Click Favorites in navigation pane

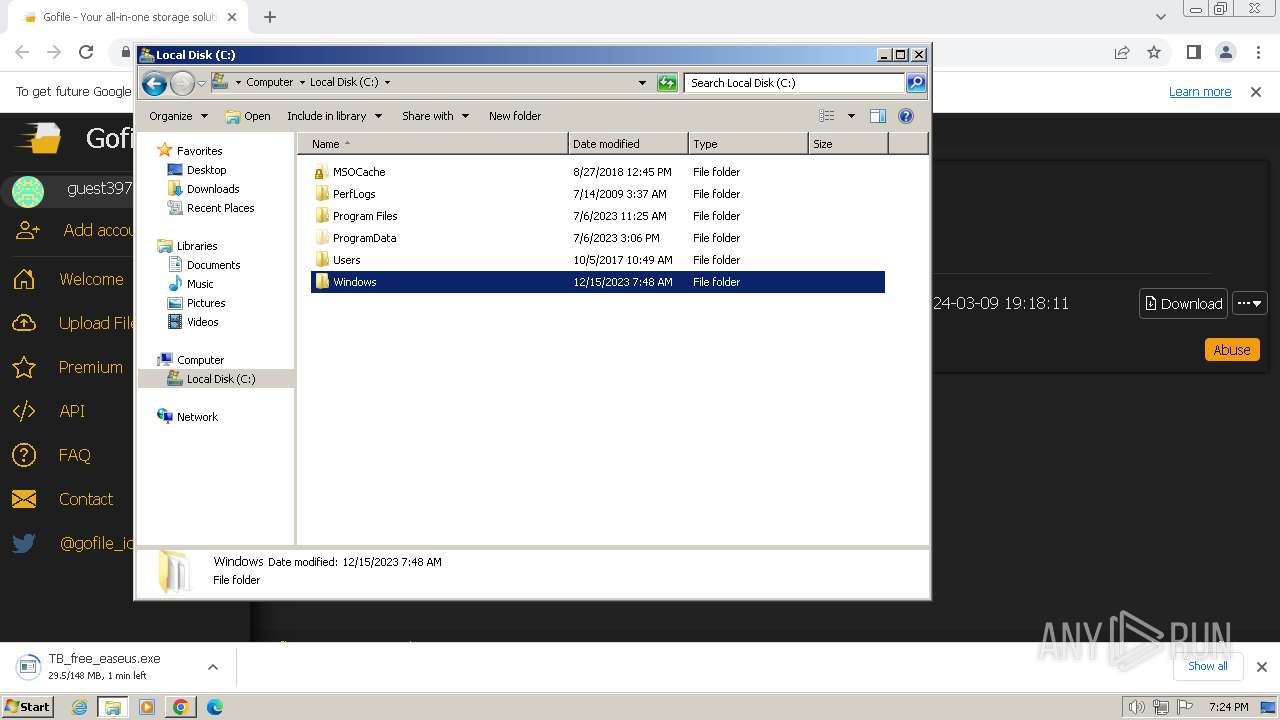tap(199, 151)
